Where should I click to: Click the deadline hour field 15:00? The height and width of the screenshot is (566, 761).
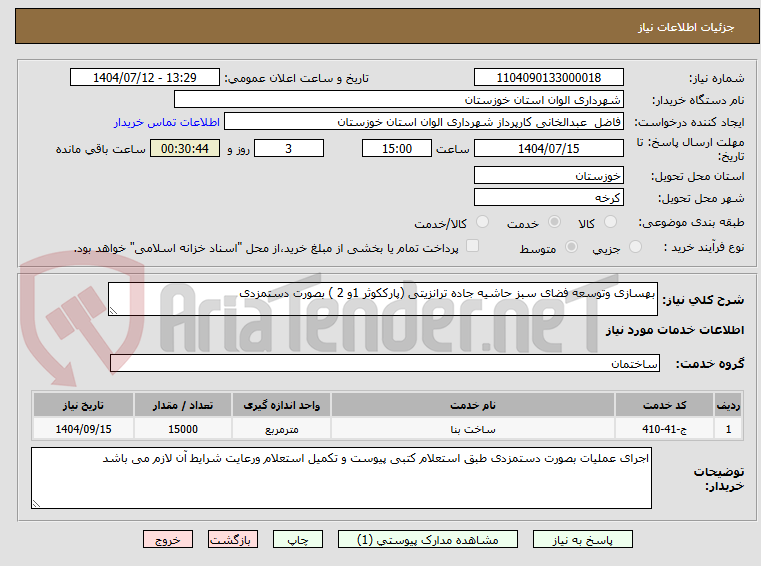tap(397, 149)
